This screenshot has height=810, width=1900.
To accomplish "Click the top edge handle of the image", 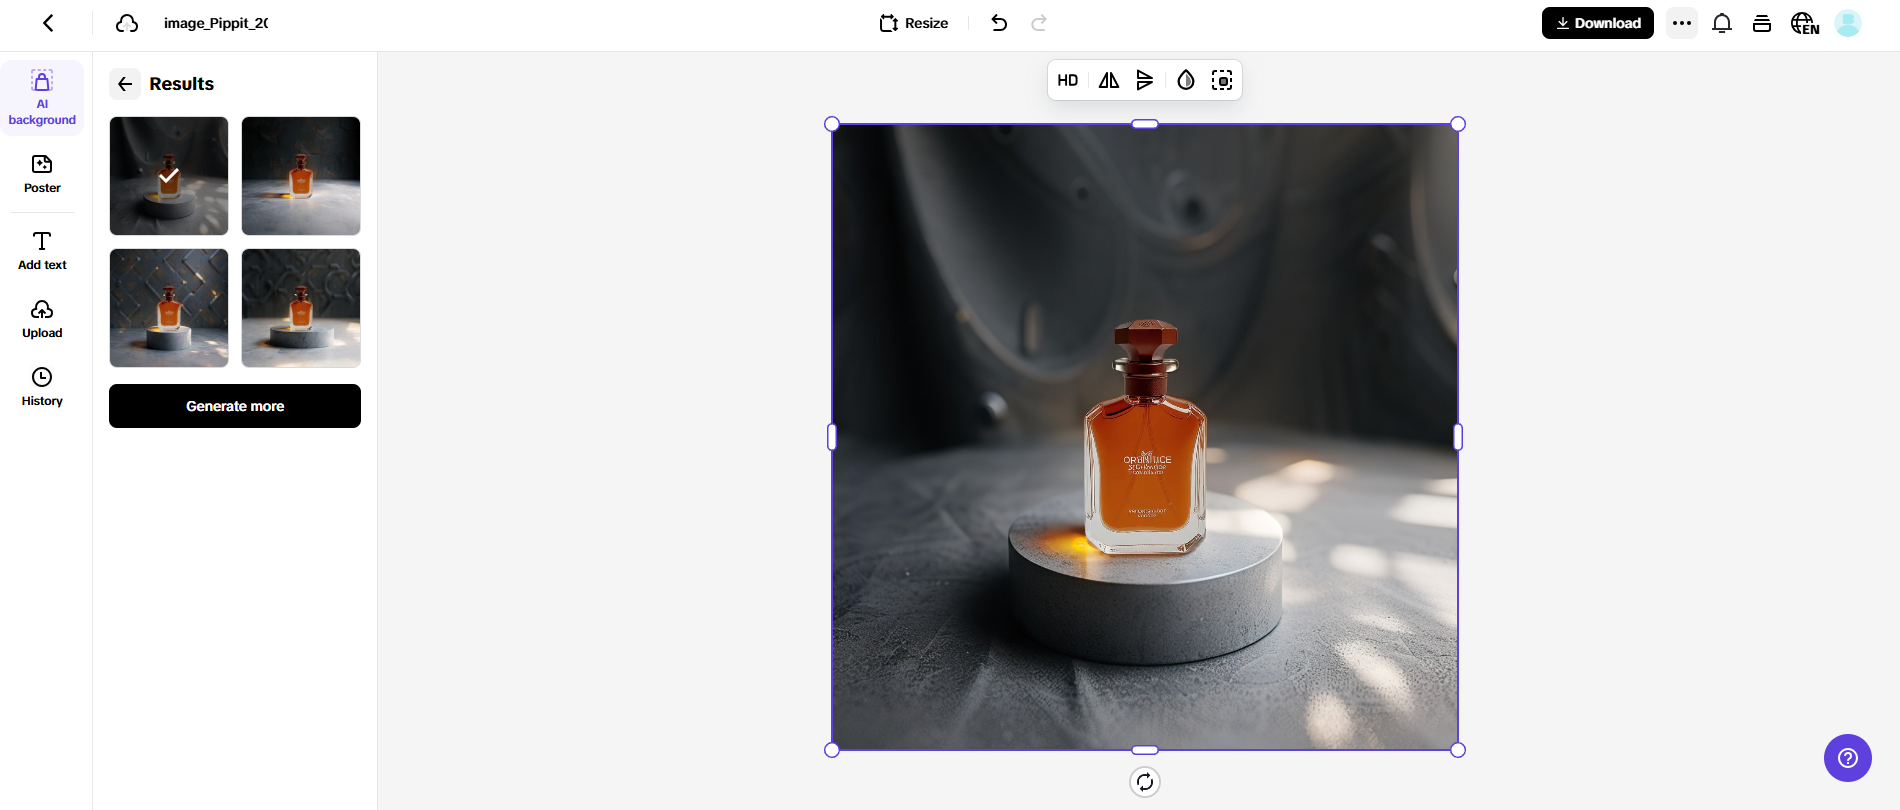I will point(1145,124).
